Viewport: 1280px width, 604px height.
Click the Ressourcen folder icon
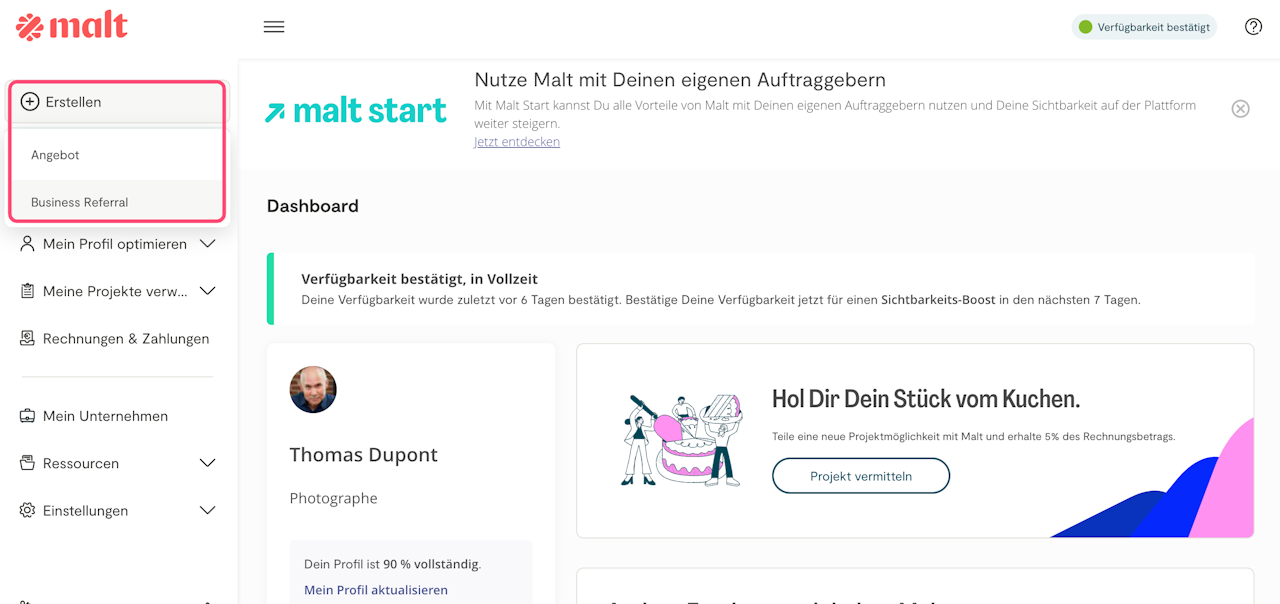coord(28,463)
